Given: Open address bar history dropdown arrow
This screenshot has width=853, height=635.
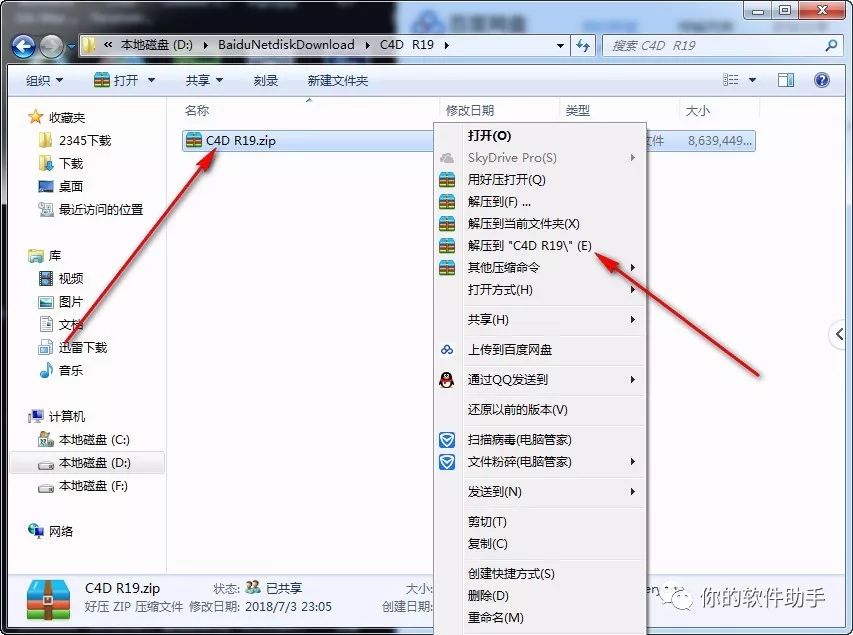Looking at the screenshot, I should (560, 46).
